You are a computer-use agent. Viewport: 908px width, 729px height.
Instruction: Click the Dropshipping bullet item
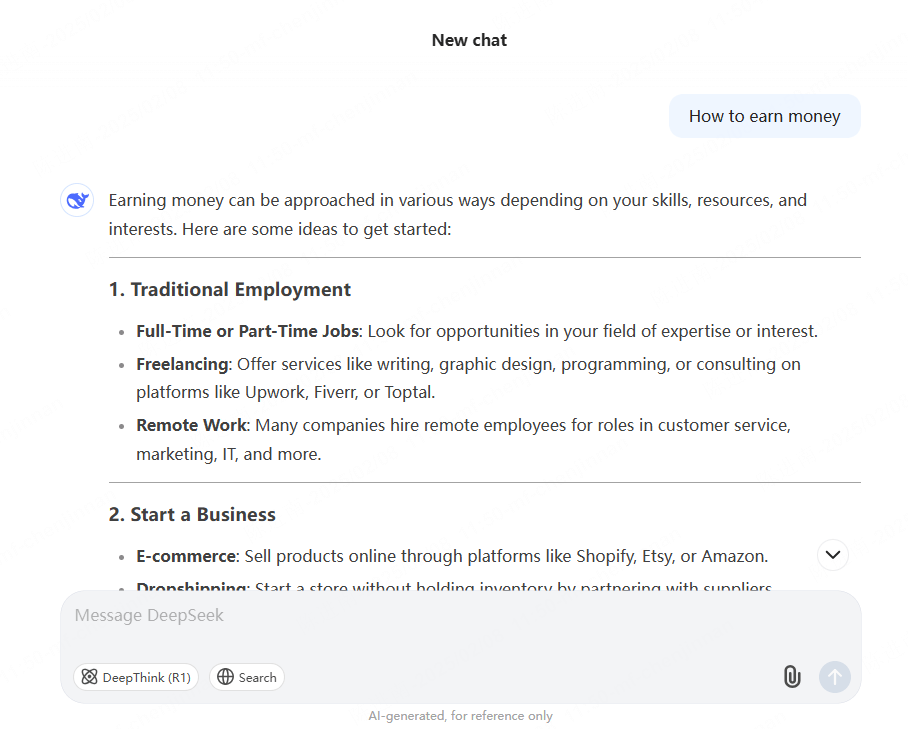click(454, 586)
